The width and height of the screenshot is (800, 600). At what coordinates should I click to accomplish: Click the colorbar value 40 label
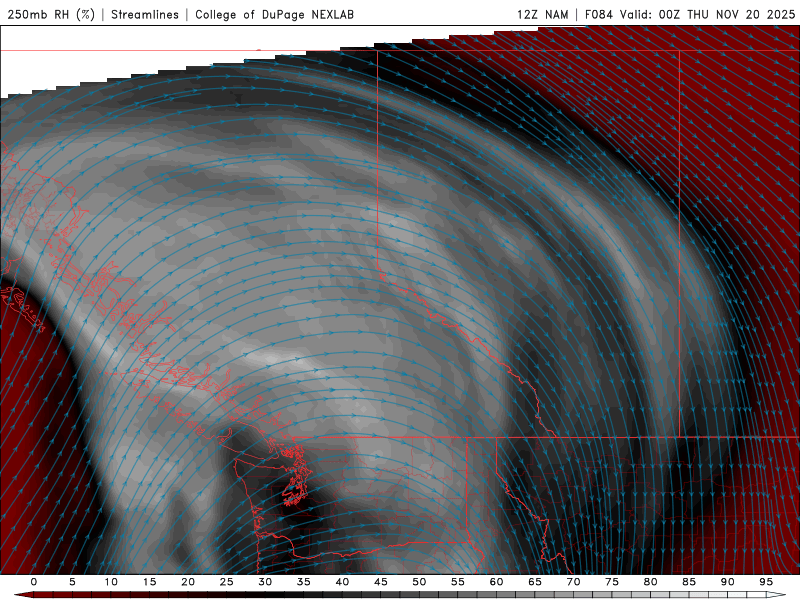pyautogui.click(x=342, y=582)
